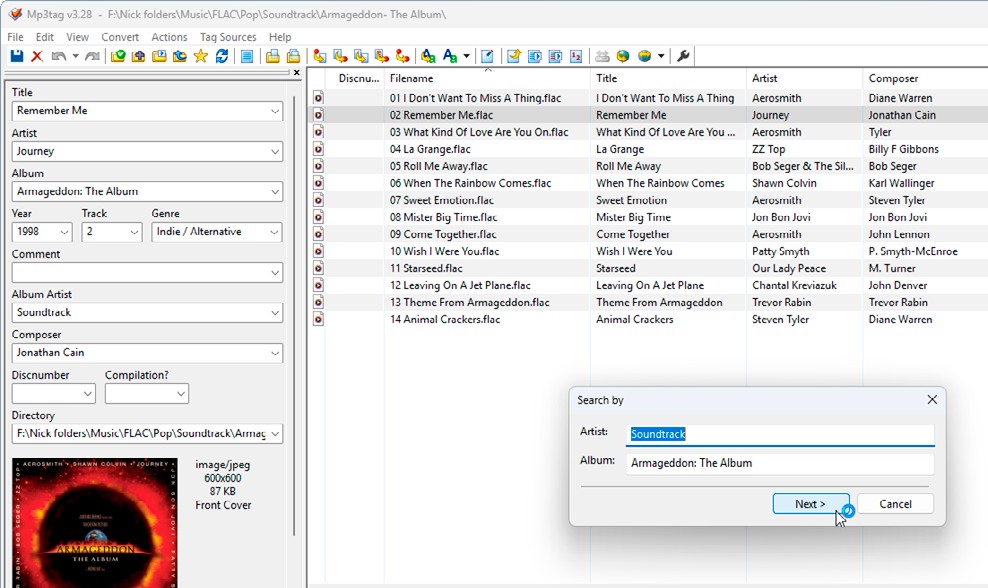The width and height of the screenshot is (988, 588).
Task: Expand the Directory path combo box
Action: (275, 434)
